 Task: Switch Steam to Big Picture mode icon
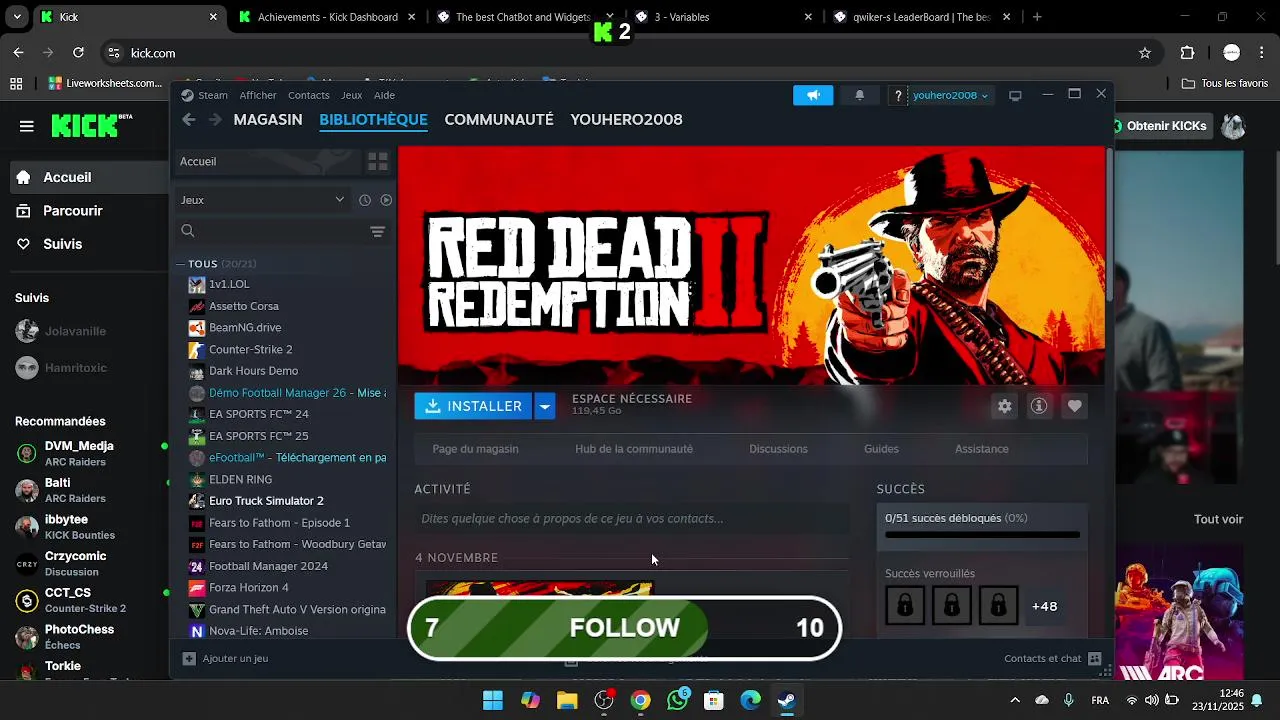point(1015,95)
